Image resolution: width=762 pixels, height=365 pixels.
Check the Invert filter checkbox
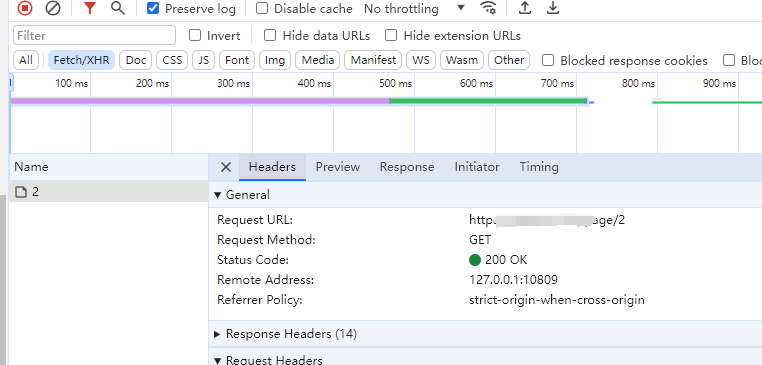pyautogui.click(x=195, y=35)
